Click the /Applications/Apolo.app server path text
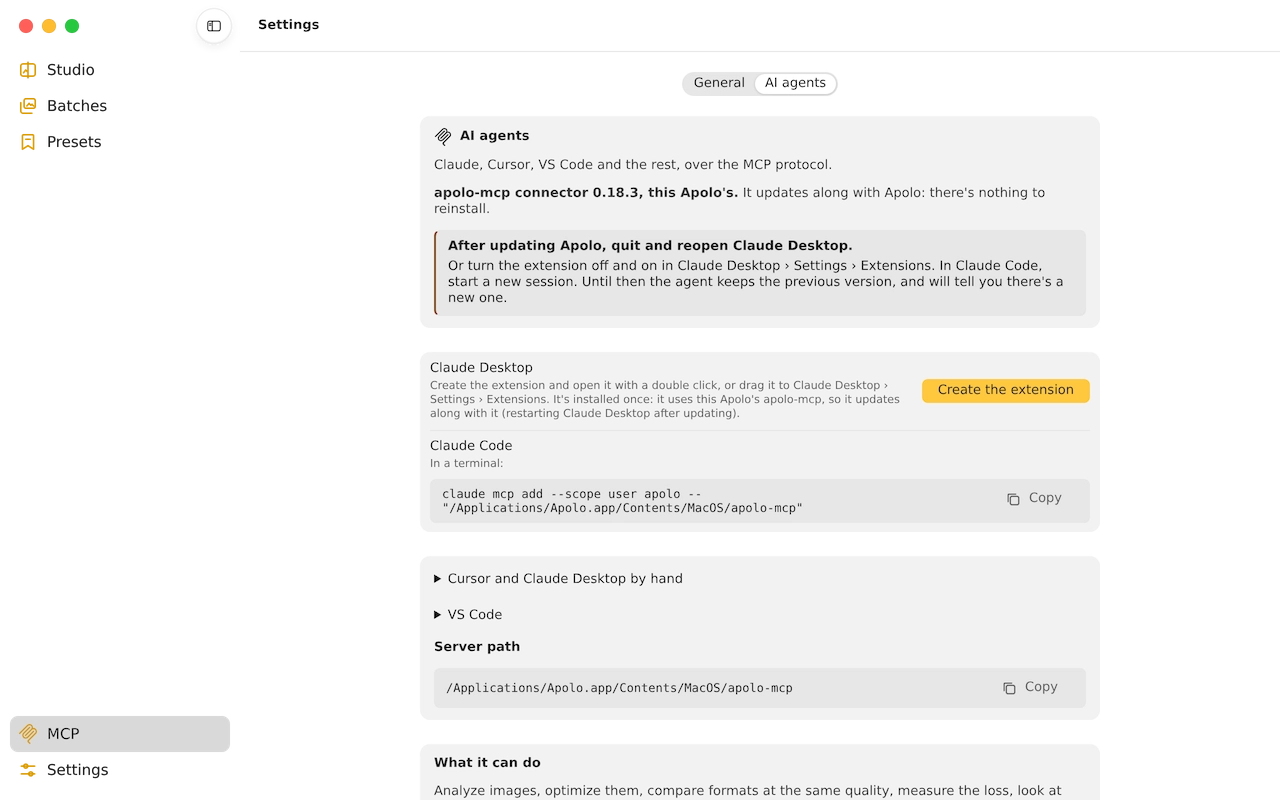The image size is (1280, 800). click(619, 688)
